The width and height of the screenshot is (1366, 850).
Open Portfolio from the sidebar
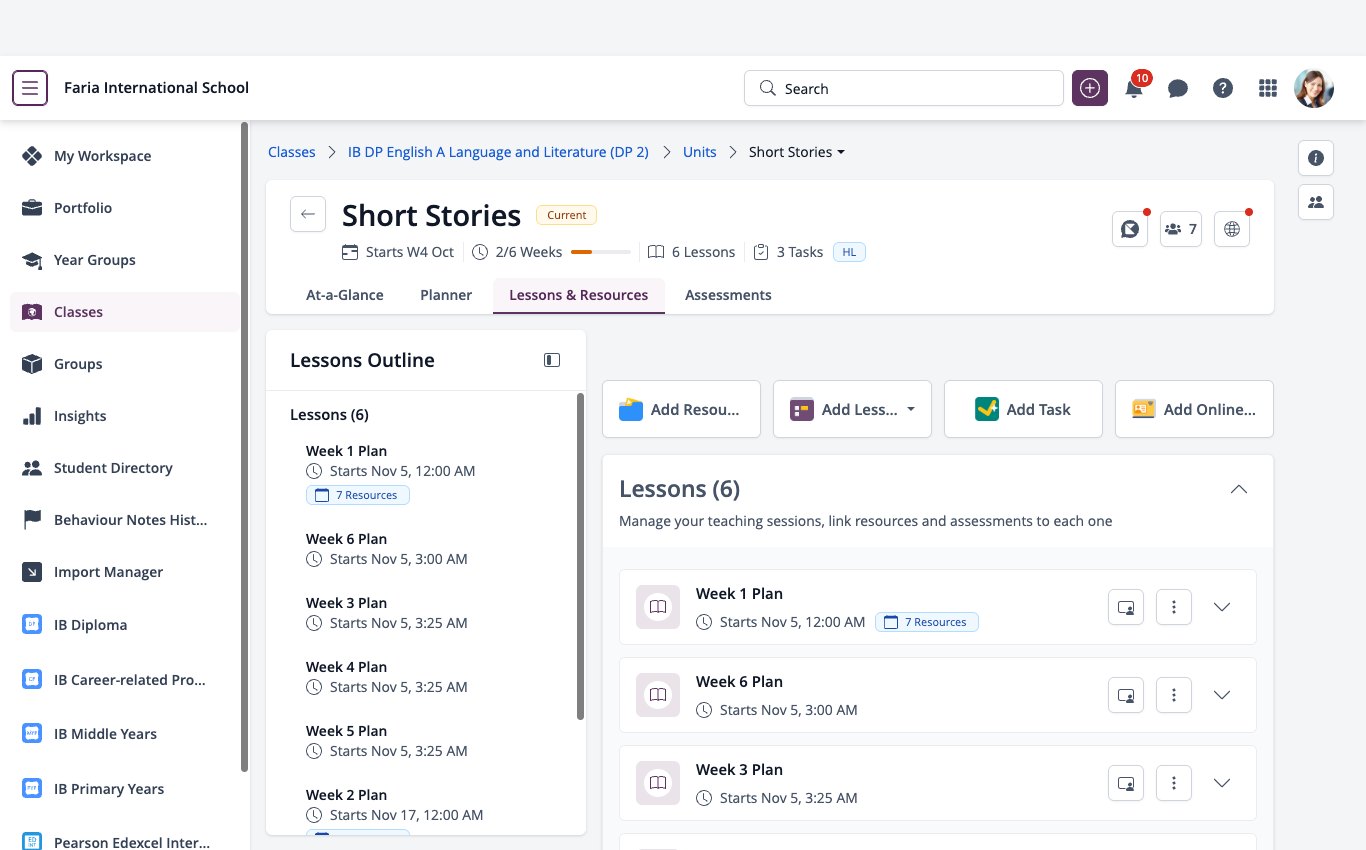point(124,208)
